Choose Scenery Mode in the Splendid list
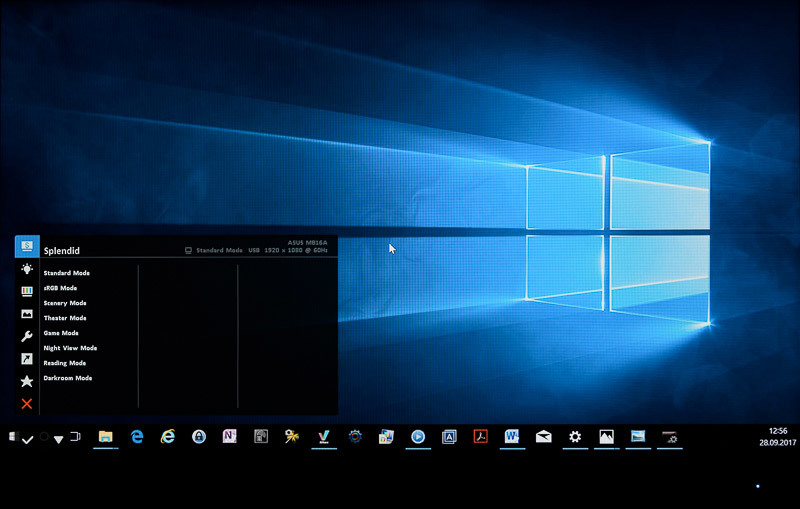This screenshot has width=800, height=509. [65, 303]
